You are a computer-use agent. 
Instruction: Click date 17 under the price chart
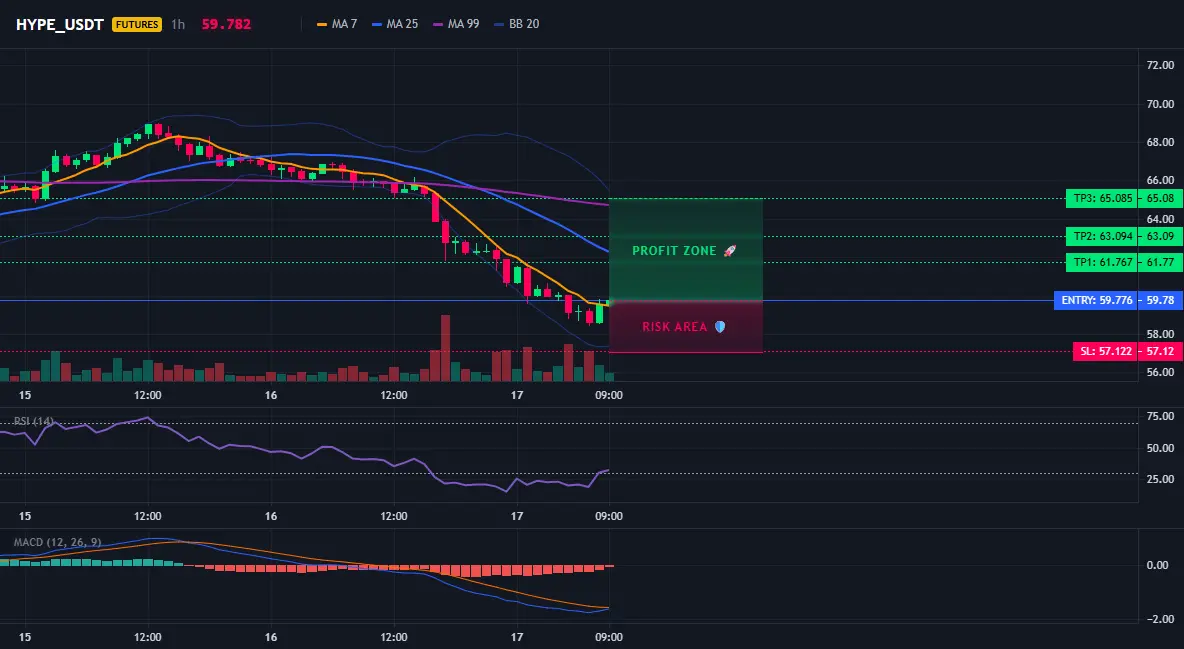516,395
